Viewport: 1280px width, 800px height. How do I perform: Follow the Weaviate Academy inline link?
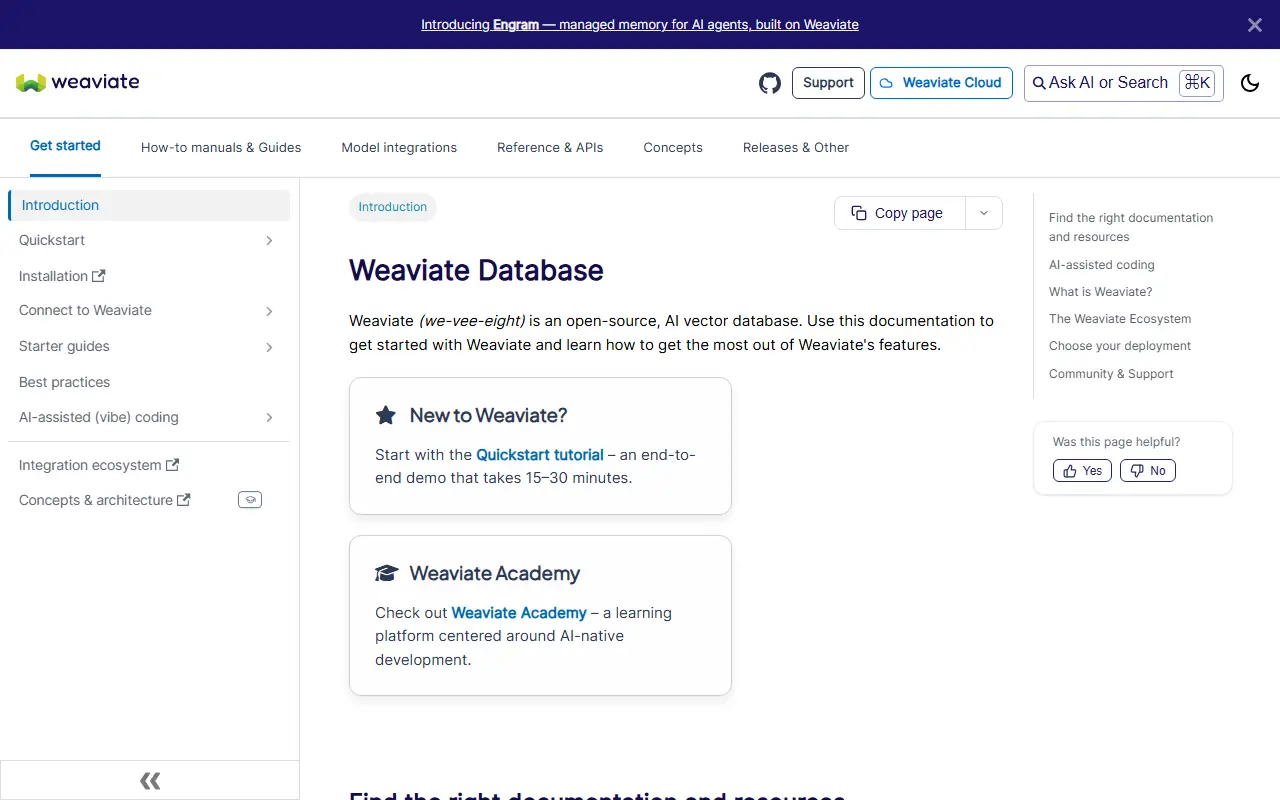(519, 612)
